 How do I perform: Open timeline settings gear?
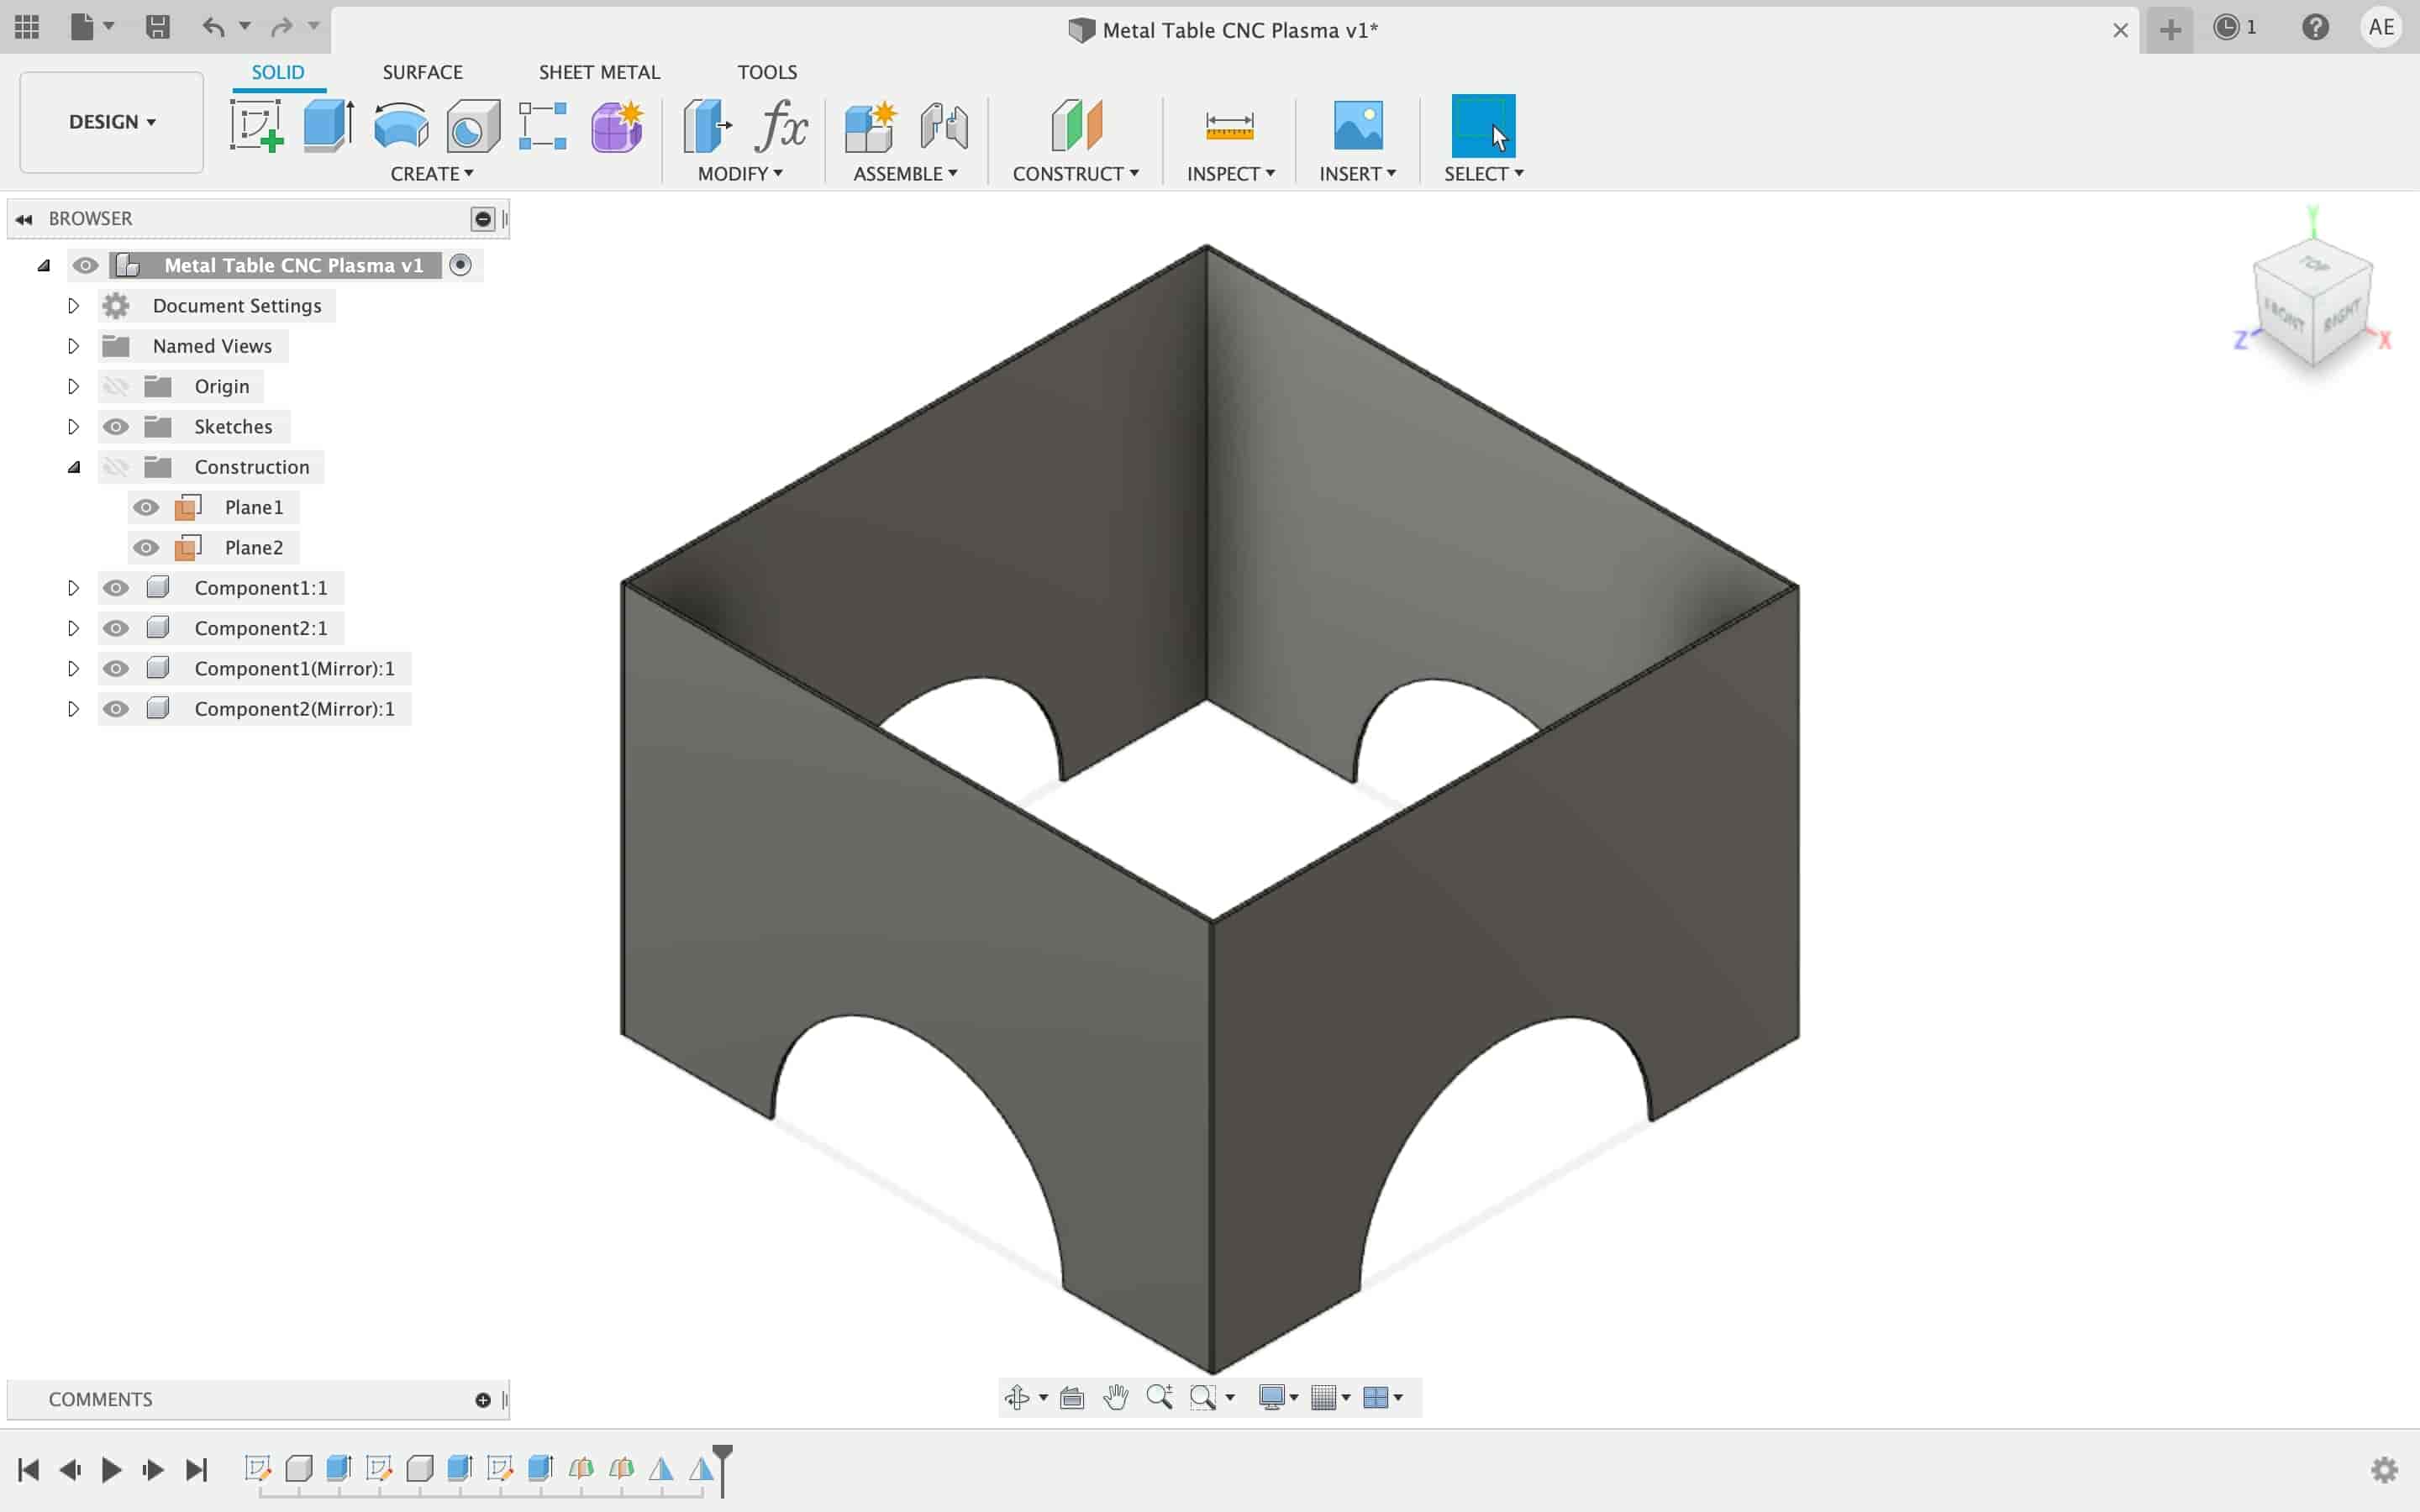point(2384,1469)
